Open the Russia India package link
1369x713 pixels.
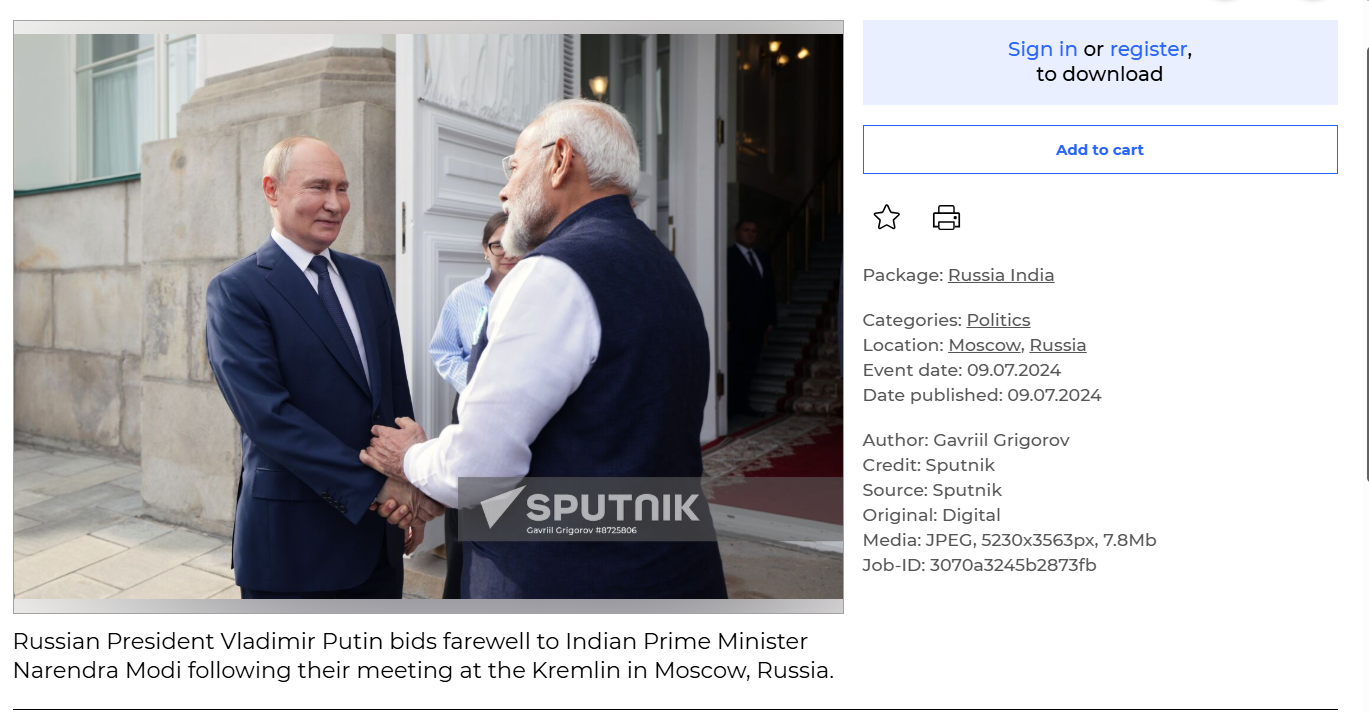[x=1001, y=275]
